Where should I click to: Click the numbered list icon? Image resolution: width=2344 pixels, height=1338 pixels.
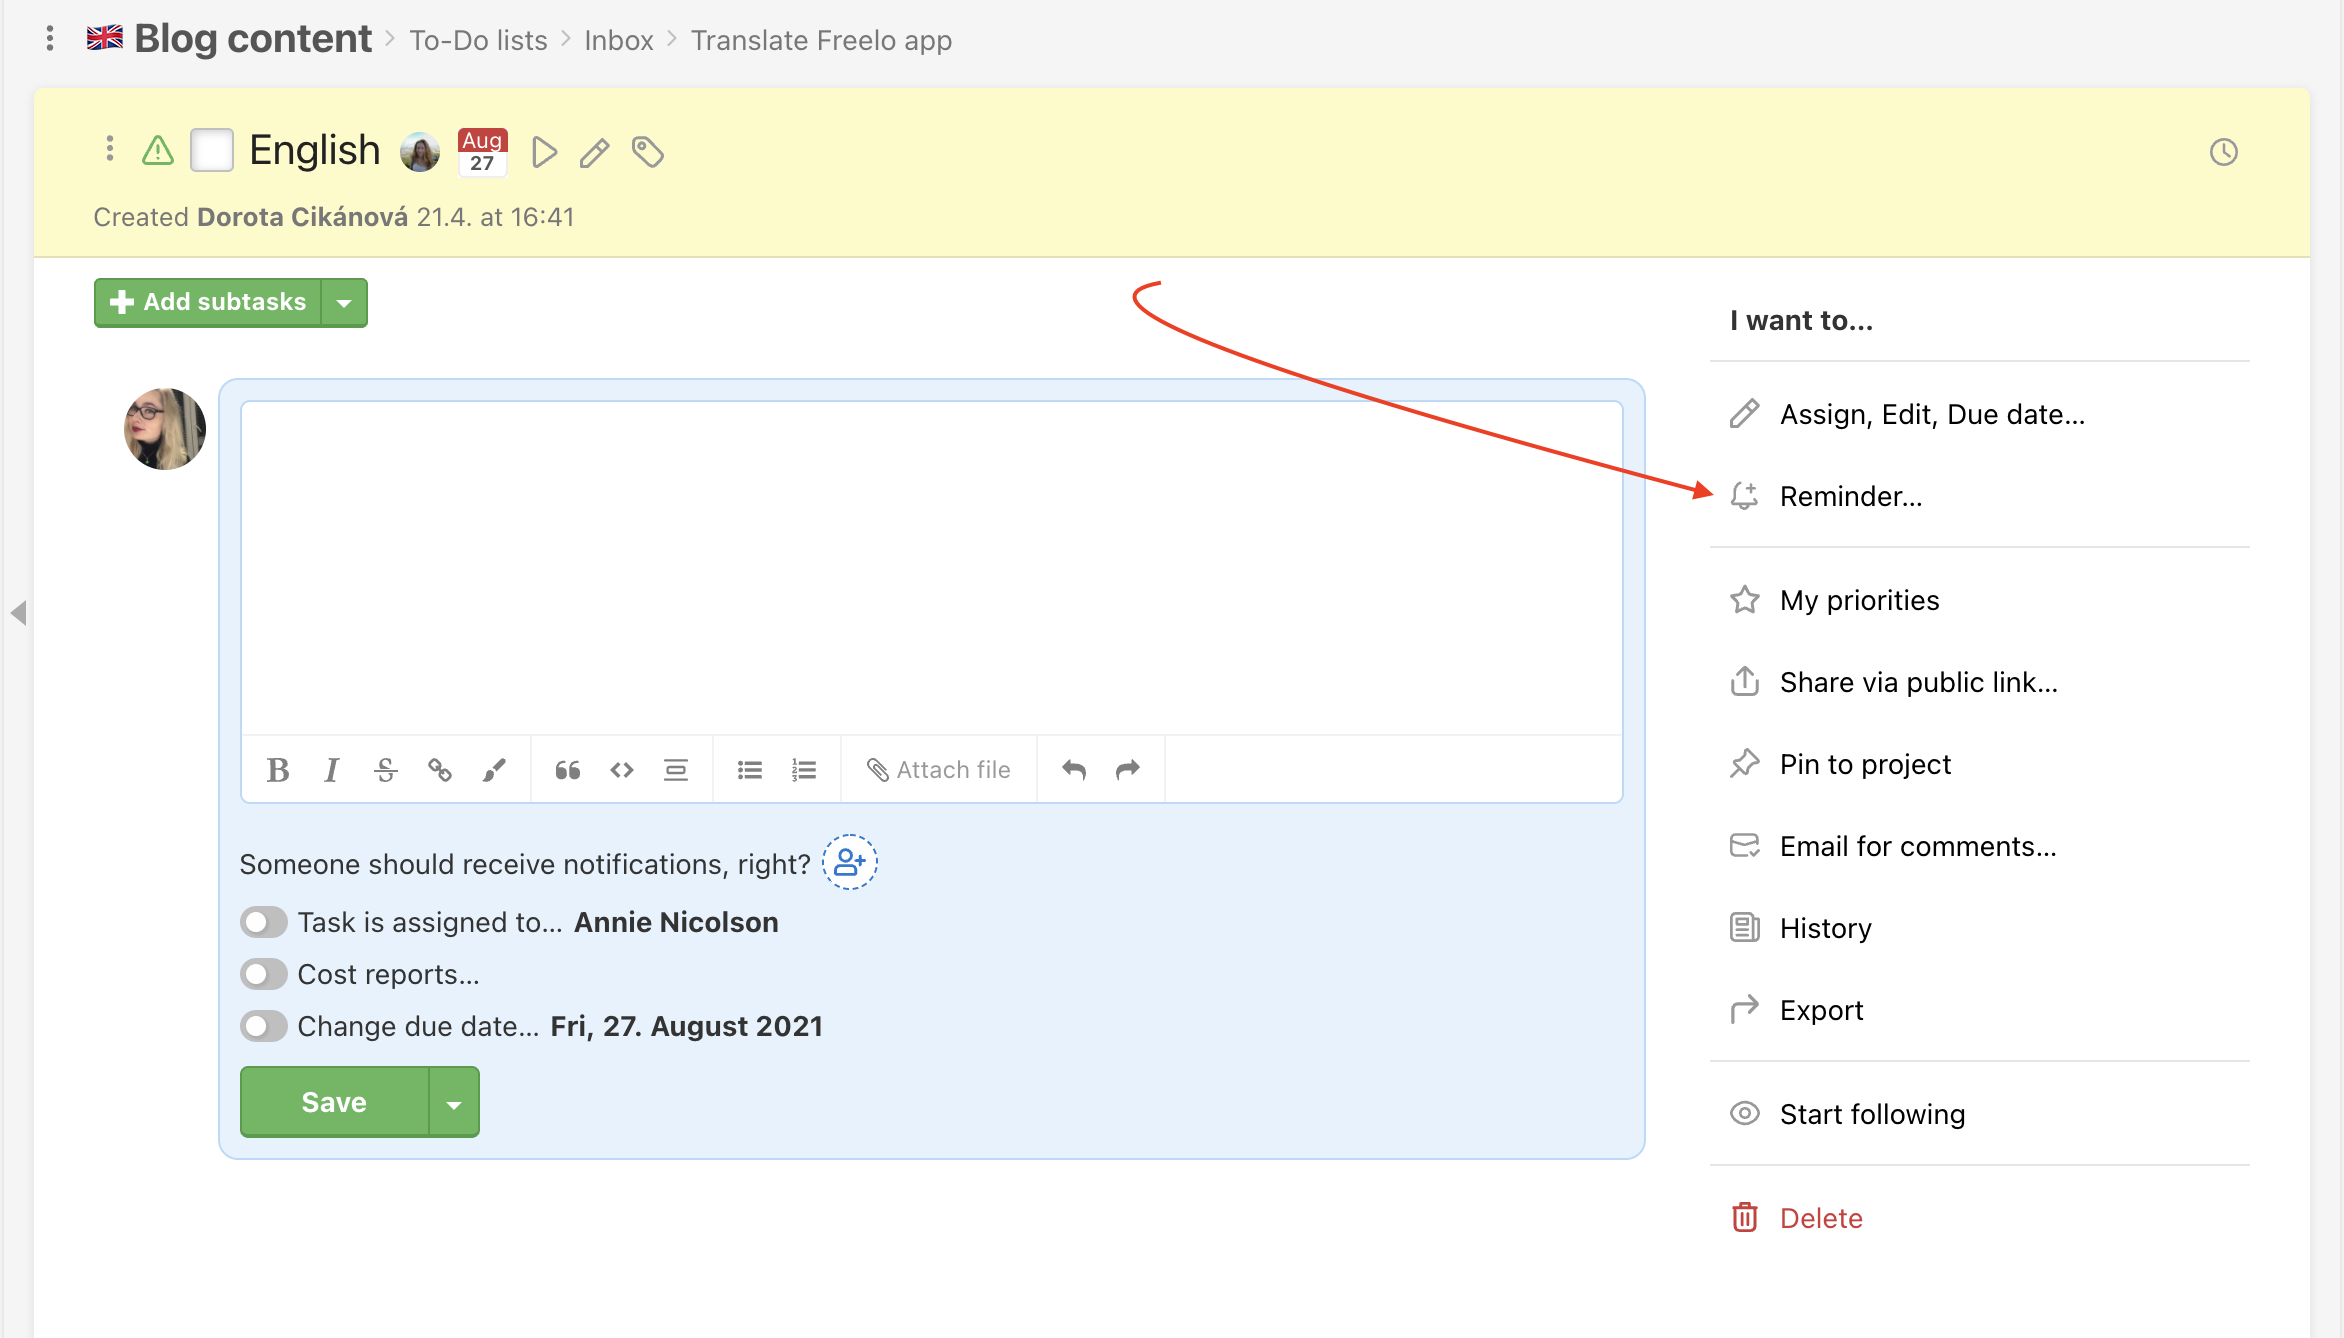point(805,768)
